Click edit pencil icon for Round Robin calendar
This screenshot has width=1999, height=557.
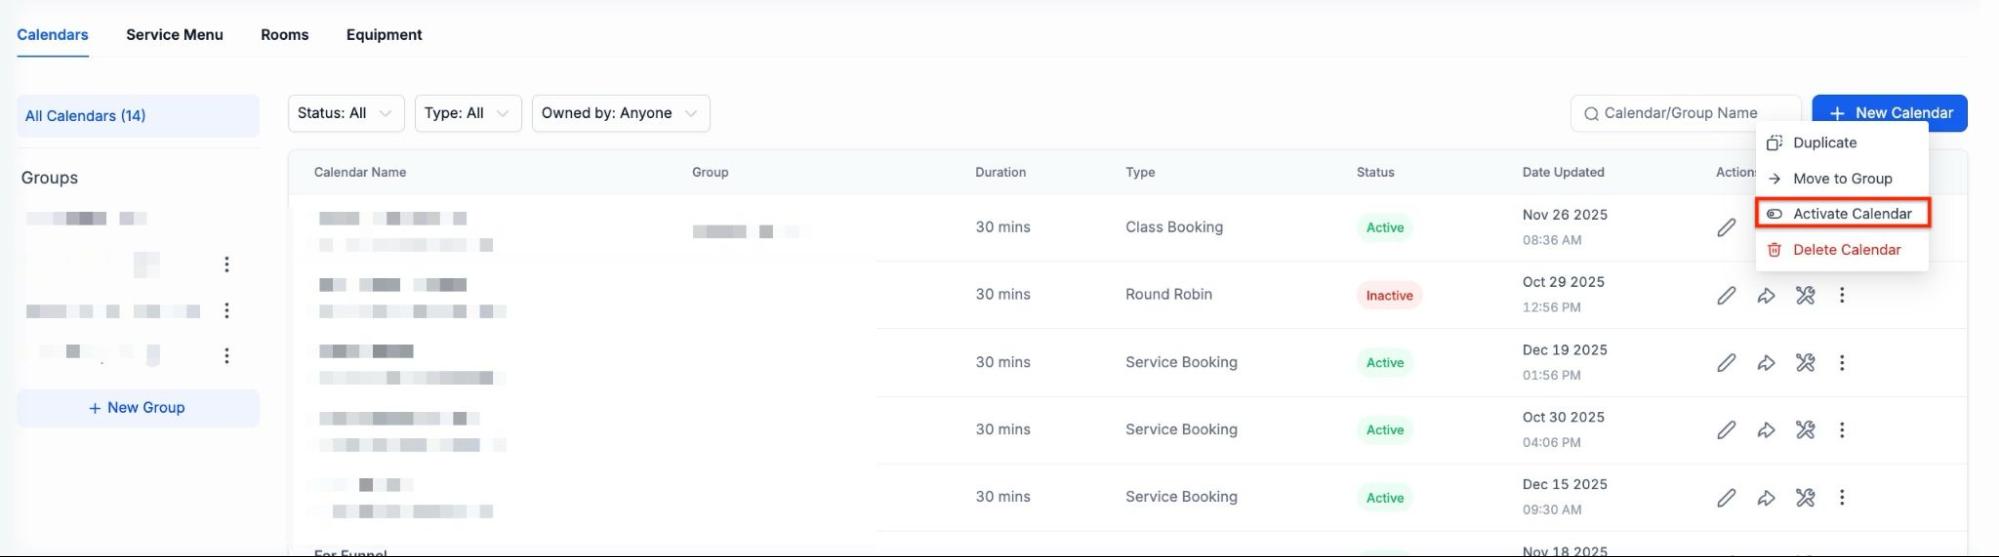coord(1726,295)
